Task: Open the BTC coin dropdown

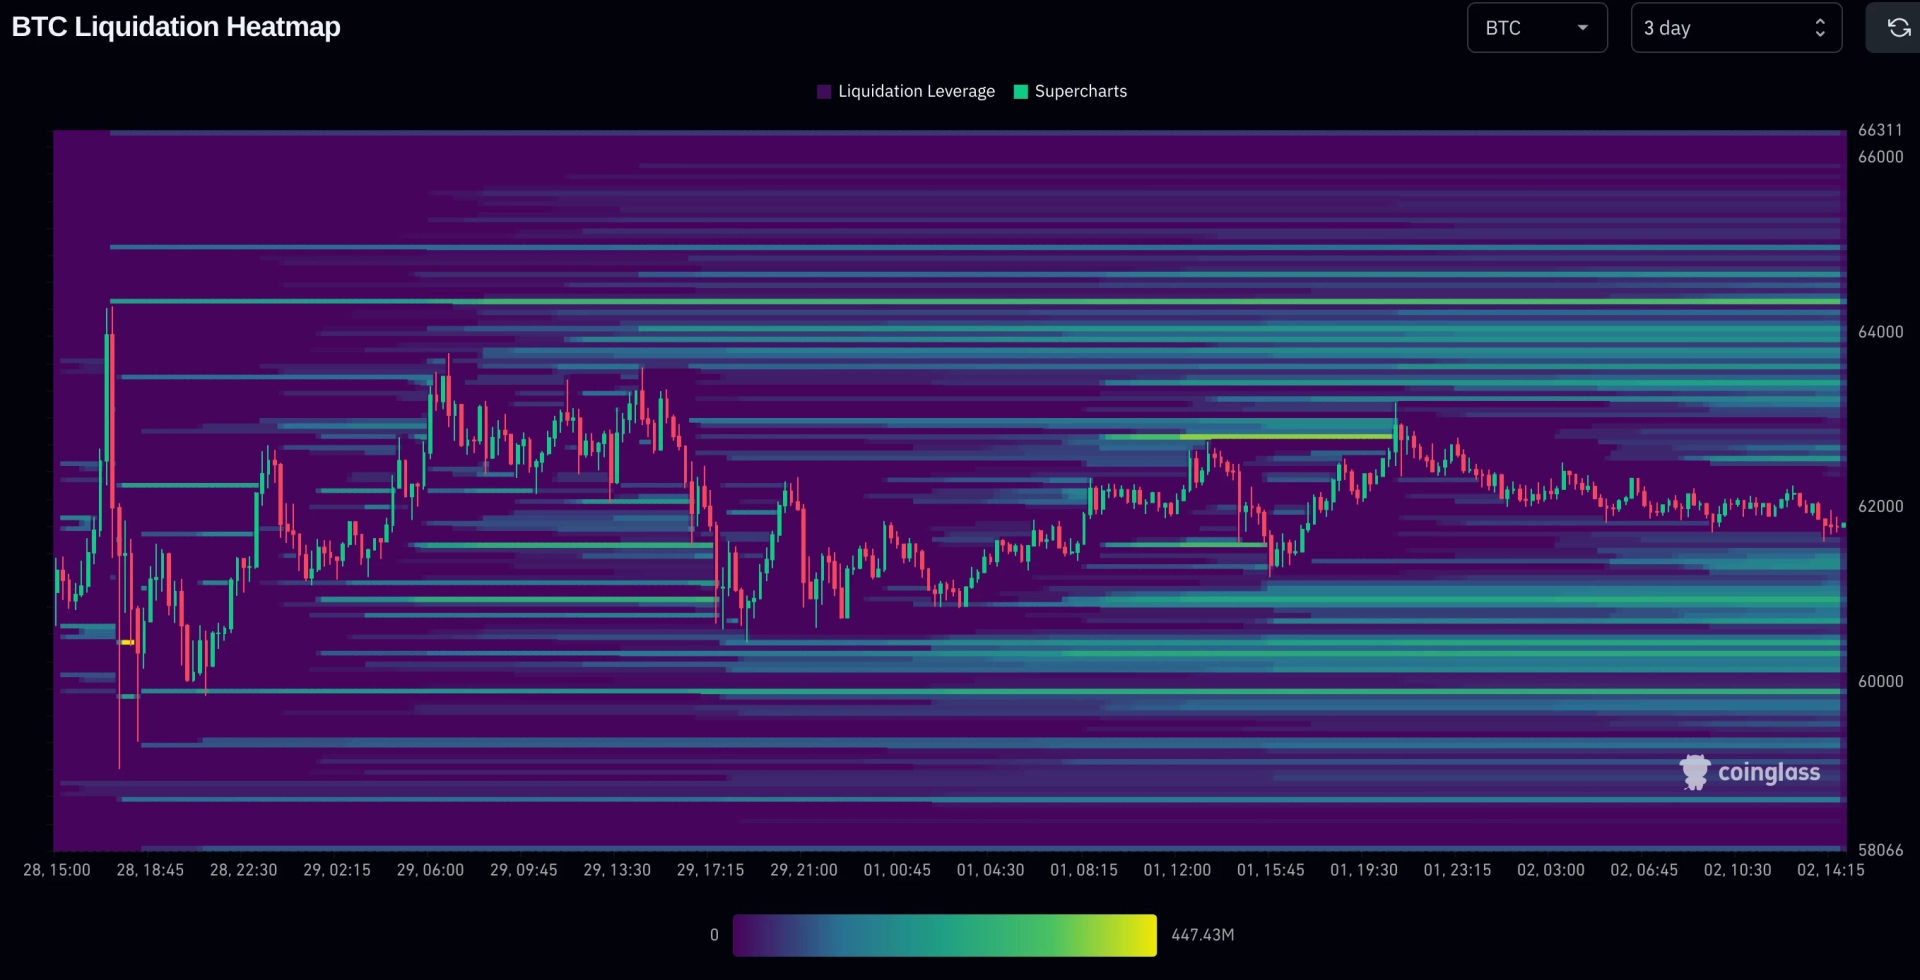Action: click(x=1537, y=28)
